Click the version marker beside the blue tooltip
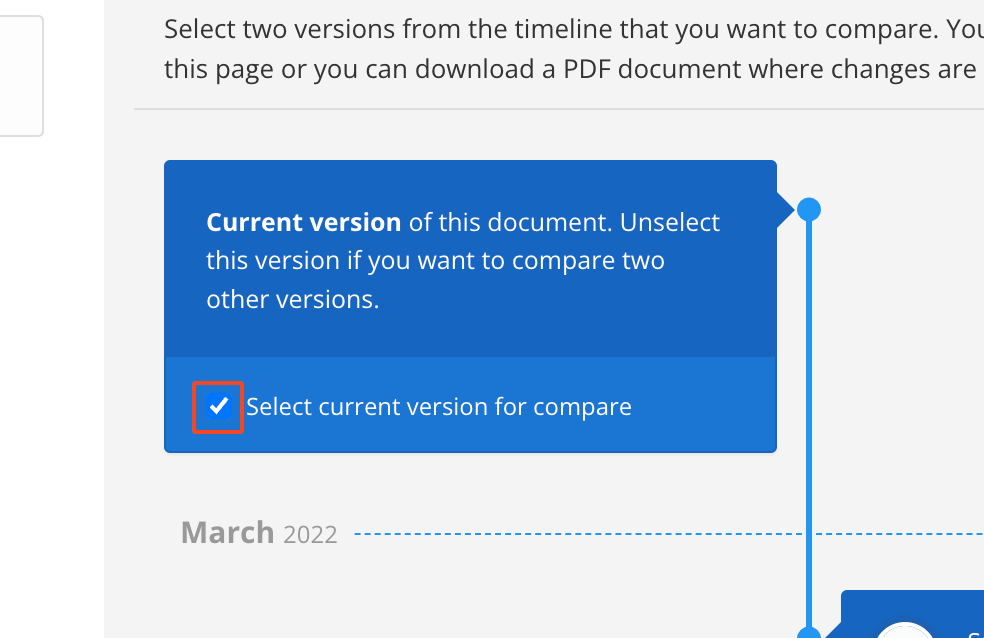 [808, 209]
